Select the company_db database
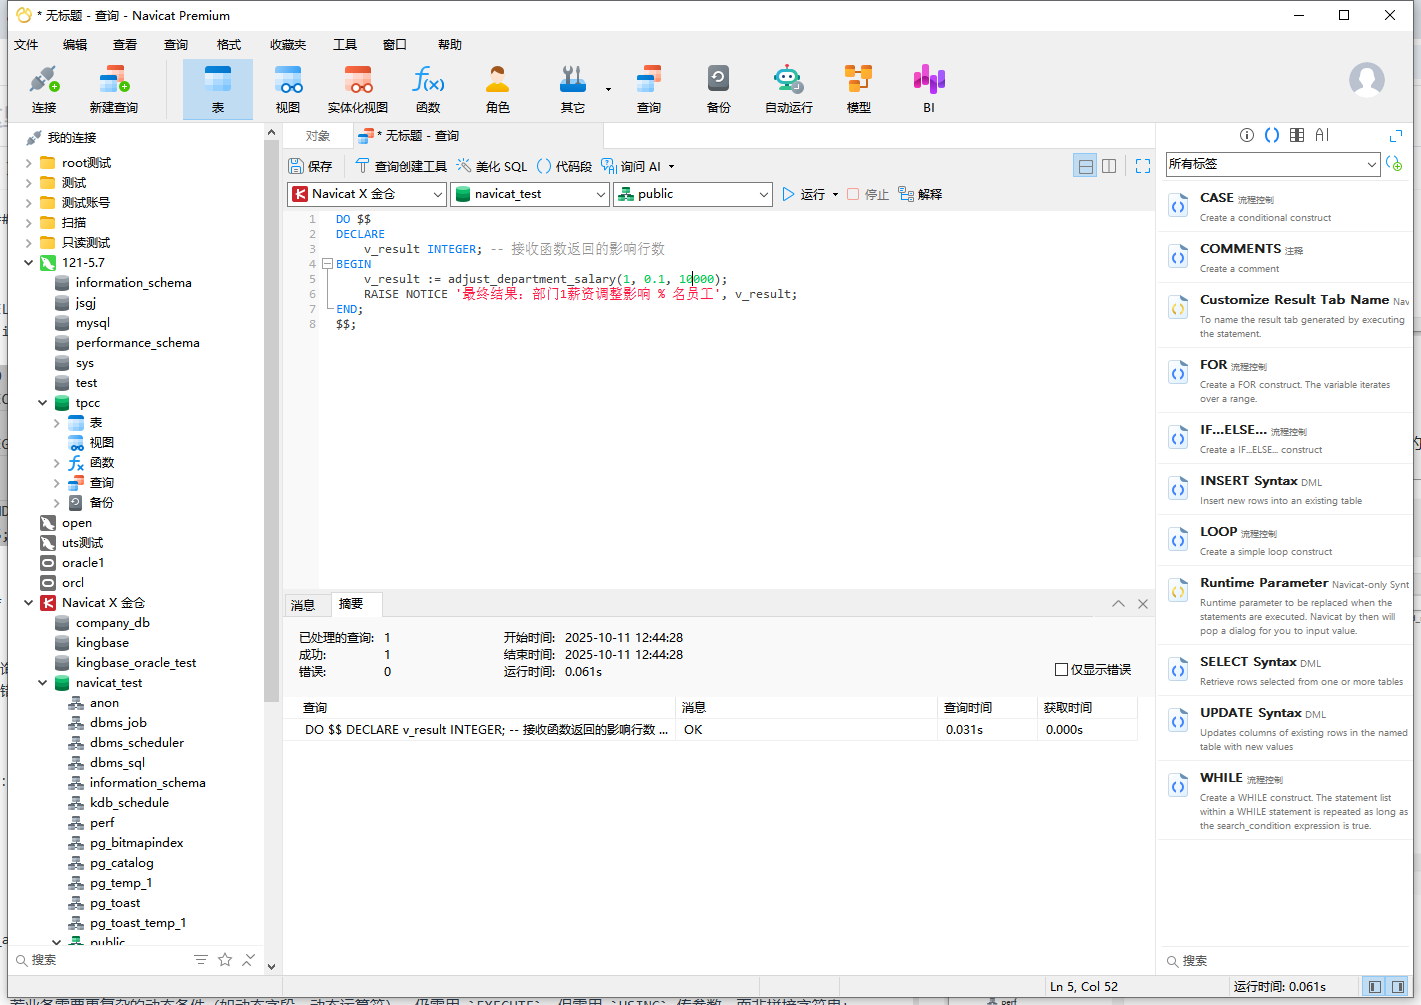Screen dimensions: 1421x1005 (113, 623)
